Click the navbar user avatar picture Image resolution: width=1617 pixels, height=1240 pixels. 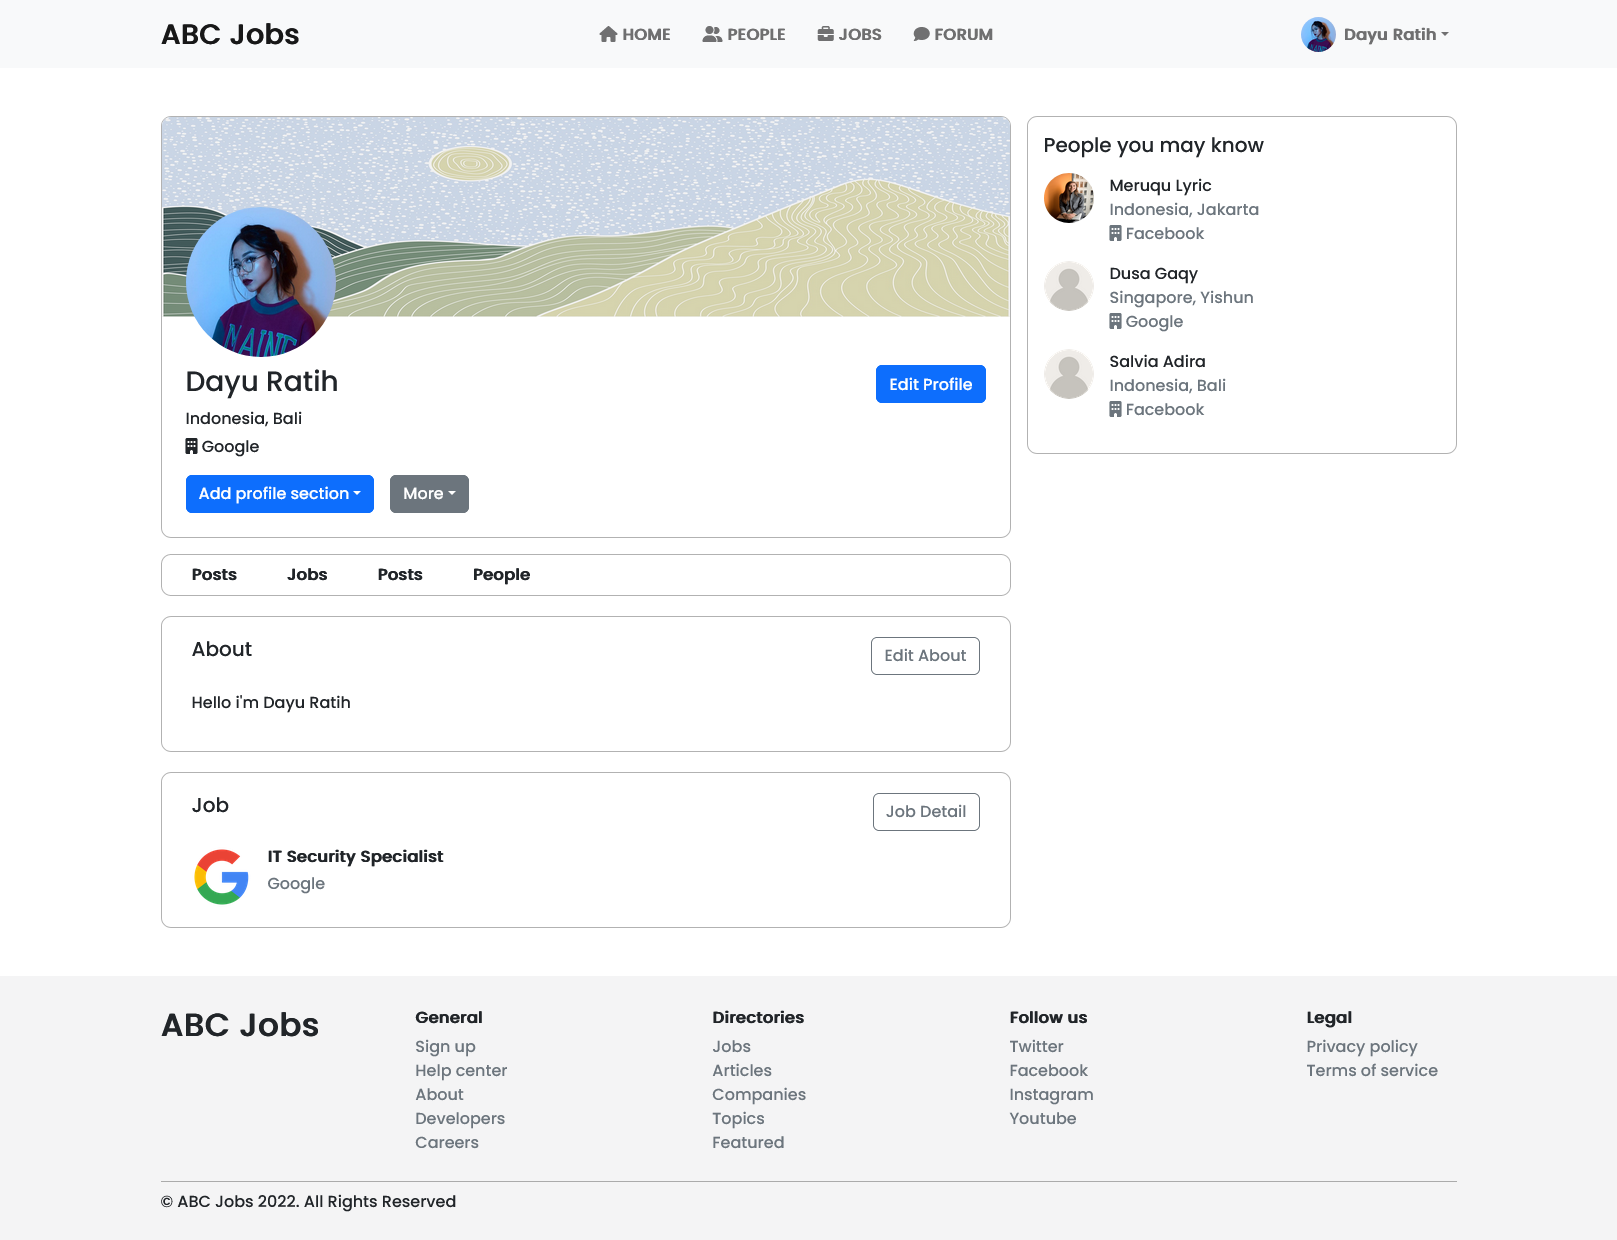coord(1318,34)
